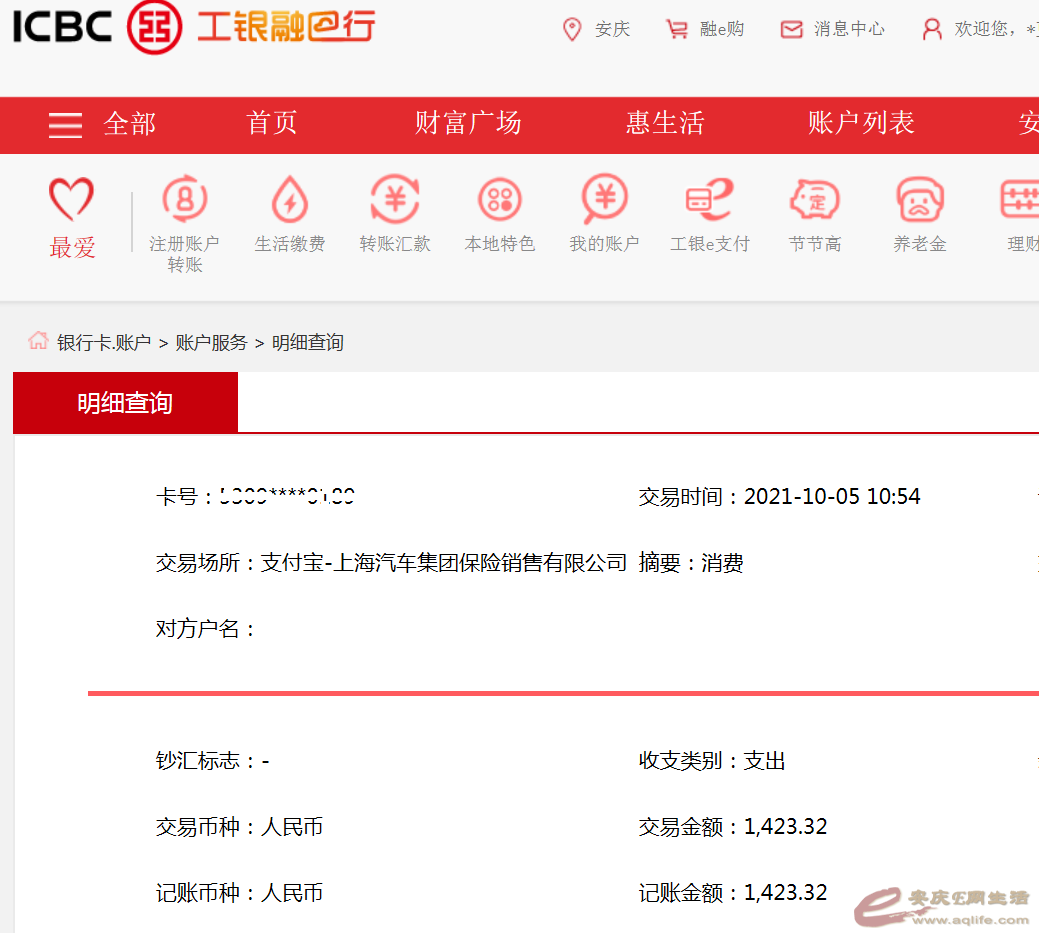Open 生活缴费 water drop icon
Viewport: 1039px width, 933px height.
(x=289, y=200)
